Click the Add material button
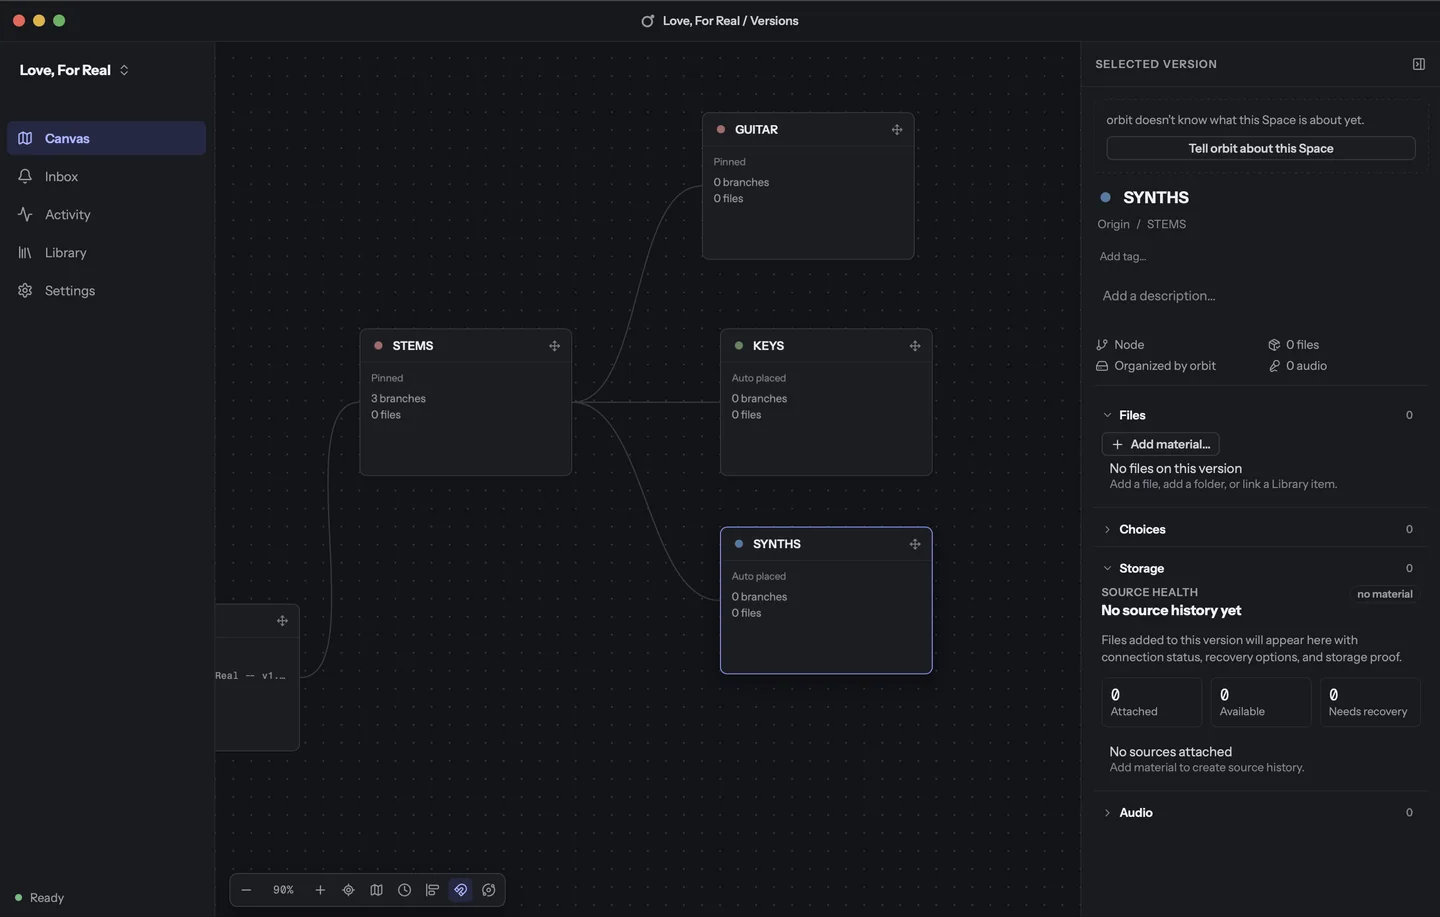The height and width of the screenshot is (917, 1440). [1160, 444]
